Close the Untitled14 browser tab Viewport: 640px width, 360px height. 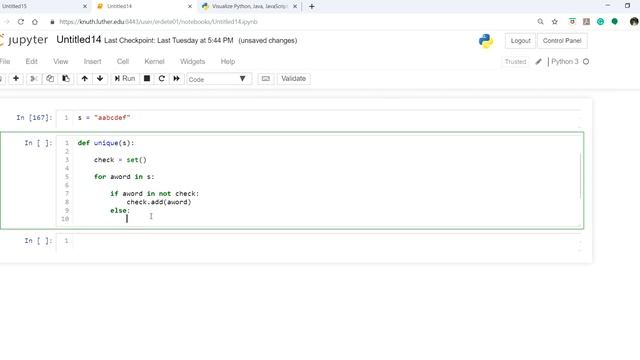click(190, 6)
